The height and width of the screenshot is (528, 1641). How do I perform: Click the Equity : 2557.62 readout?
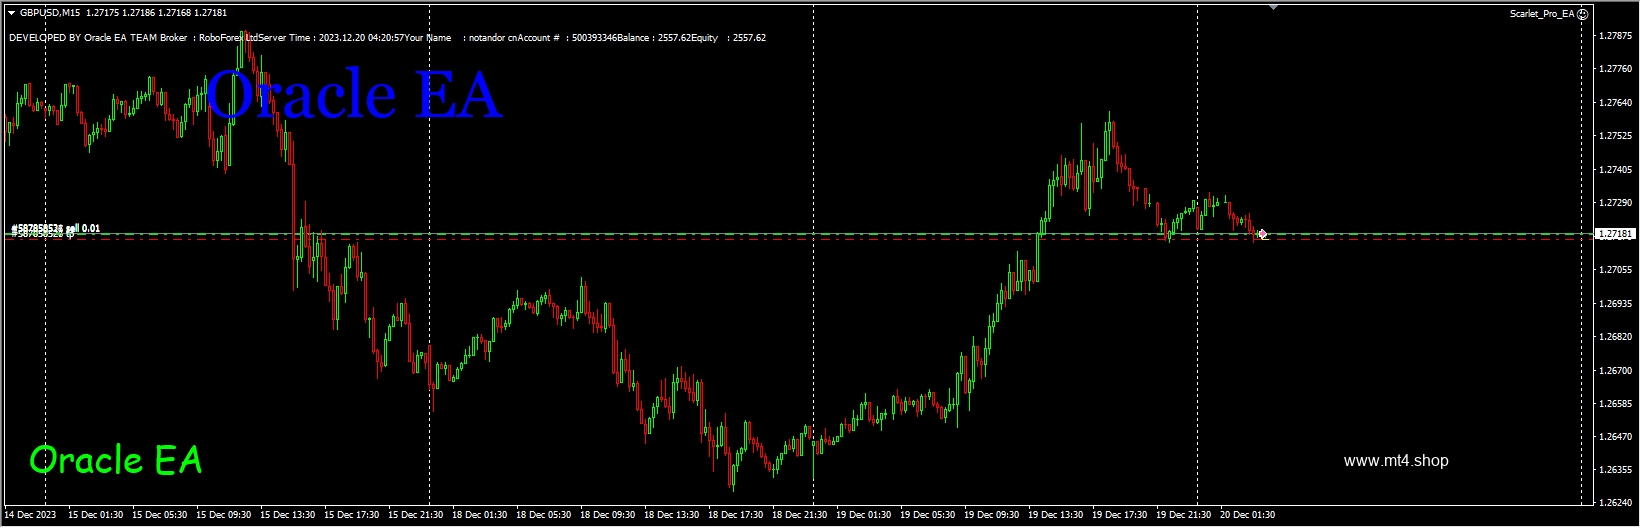coord(729,38)
